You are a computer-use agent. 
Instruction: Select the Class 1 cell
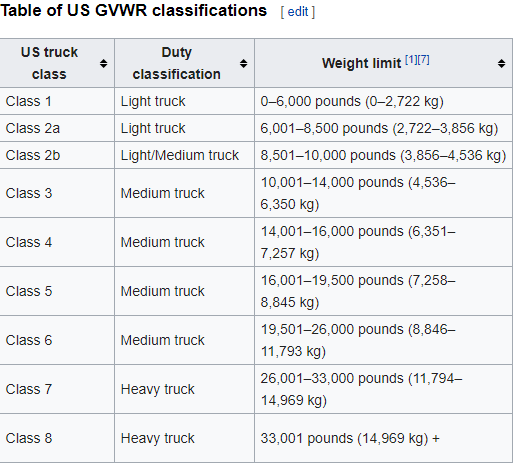click(x=57, y=101)
